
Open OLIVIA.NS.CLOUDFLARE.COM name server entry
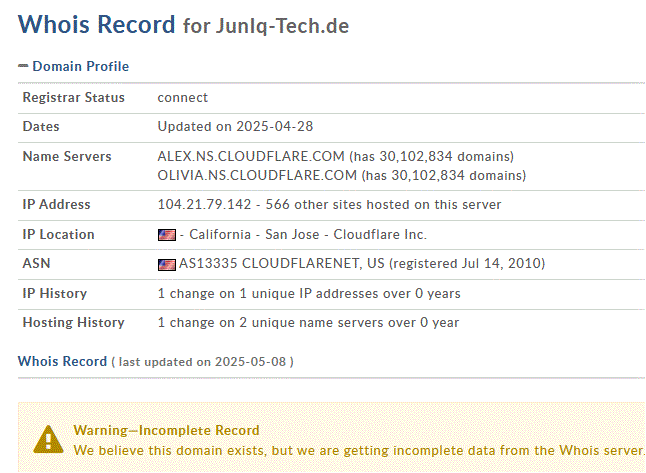(257, 176)
